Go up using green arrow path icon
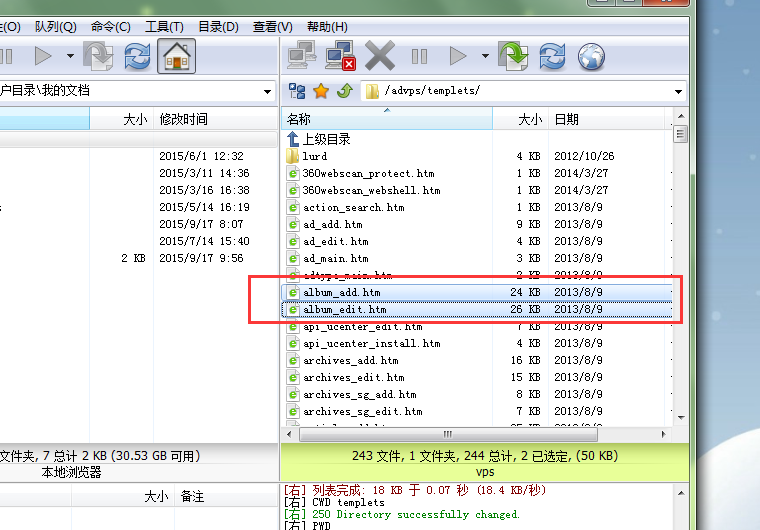Image resolution: width=760 pixels, height=530 pixels. point(344,91)
